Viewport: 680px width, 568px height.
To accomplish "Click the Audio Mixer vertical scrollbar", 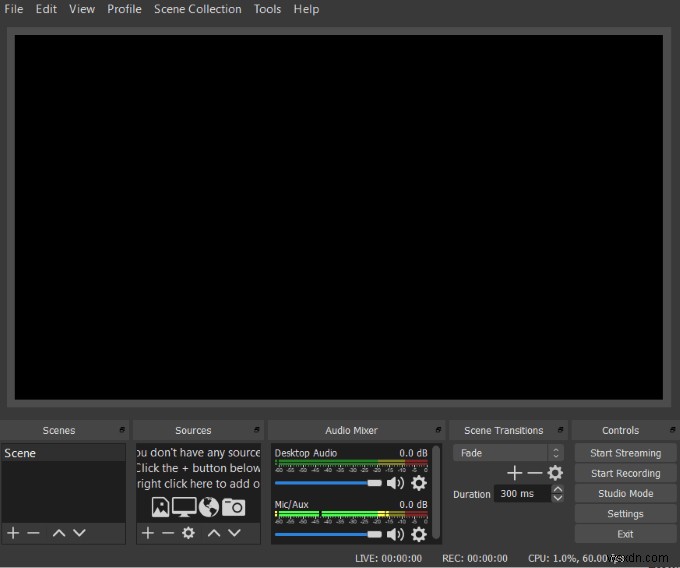I will pyautogui.click(x=436, y=493).
